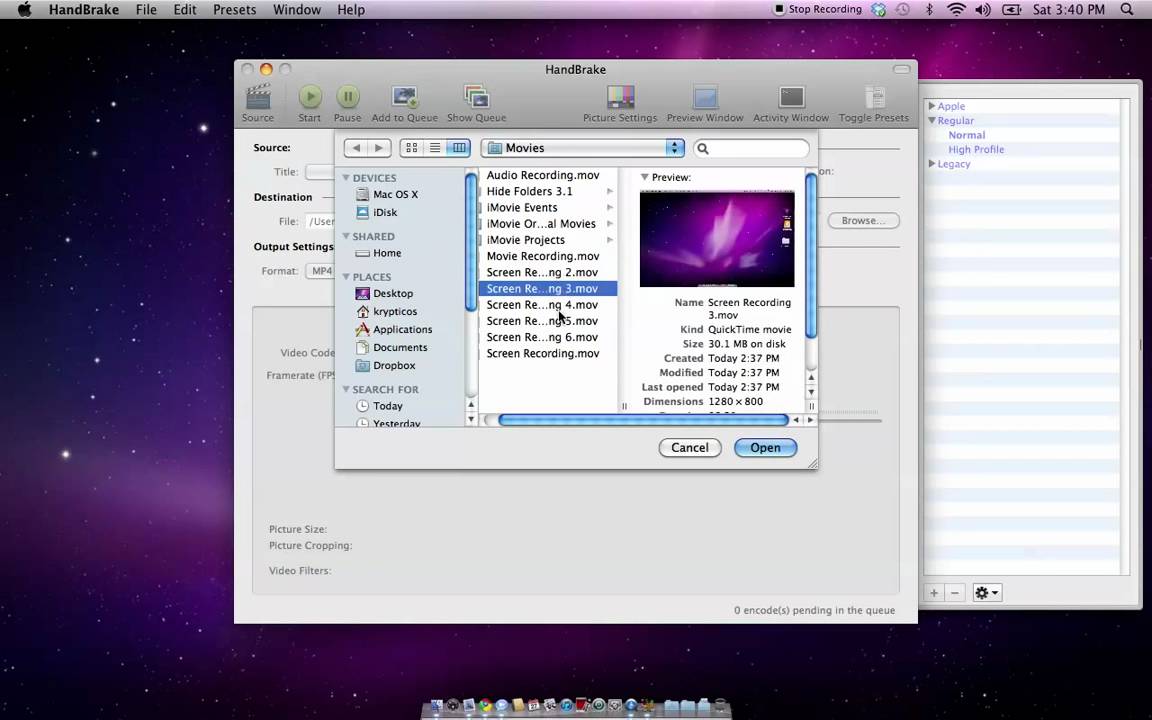
Task: Go back with the dialog back arrow
Action: 356,148
